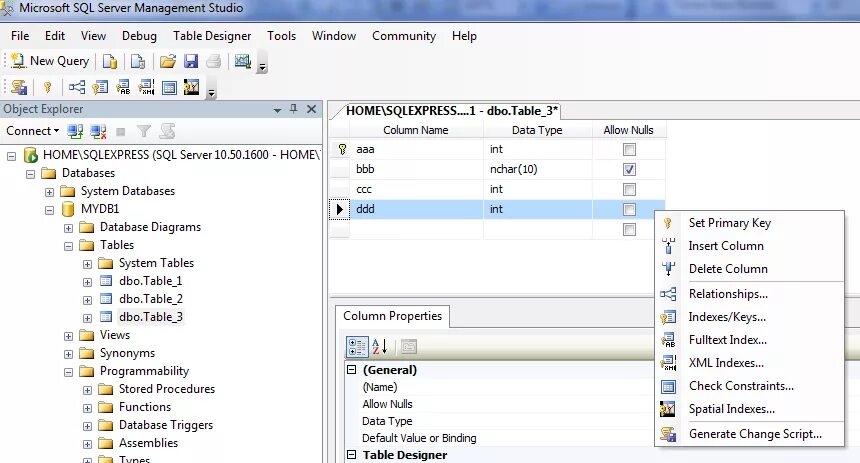Click the Filter funnel icon
Screen dimensions: 860x463
pyautogui.click(x=144, y=131)
